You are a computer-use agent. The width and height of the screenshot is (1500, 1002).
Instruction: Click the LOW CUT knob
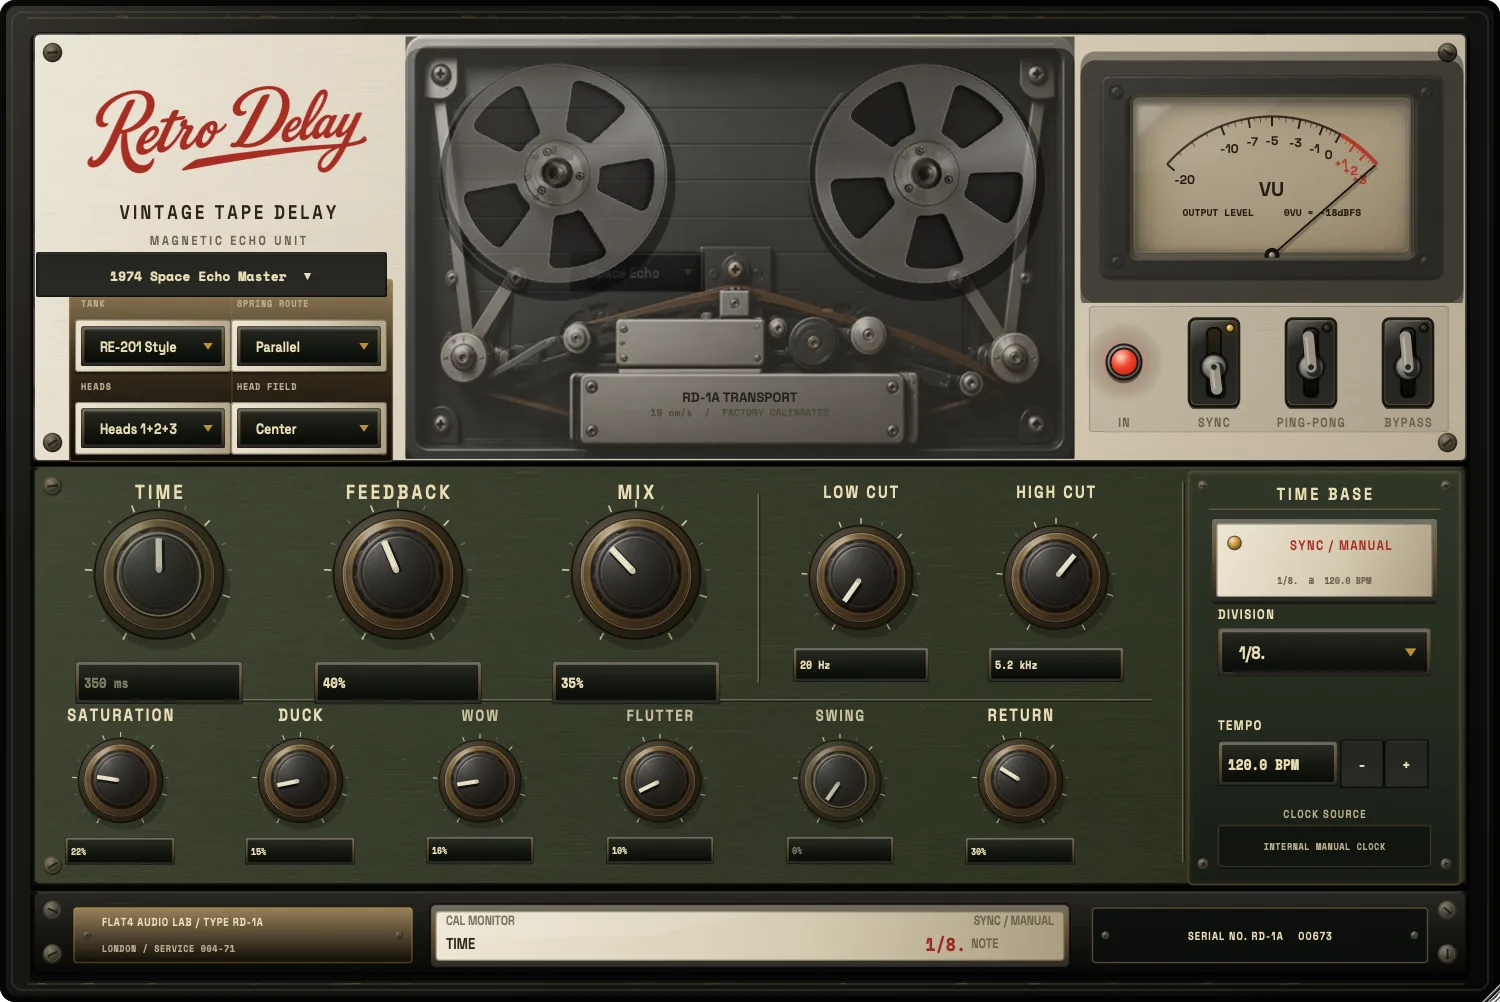click(860, 577)
